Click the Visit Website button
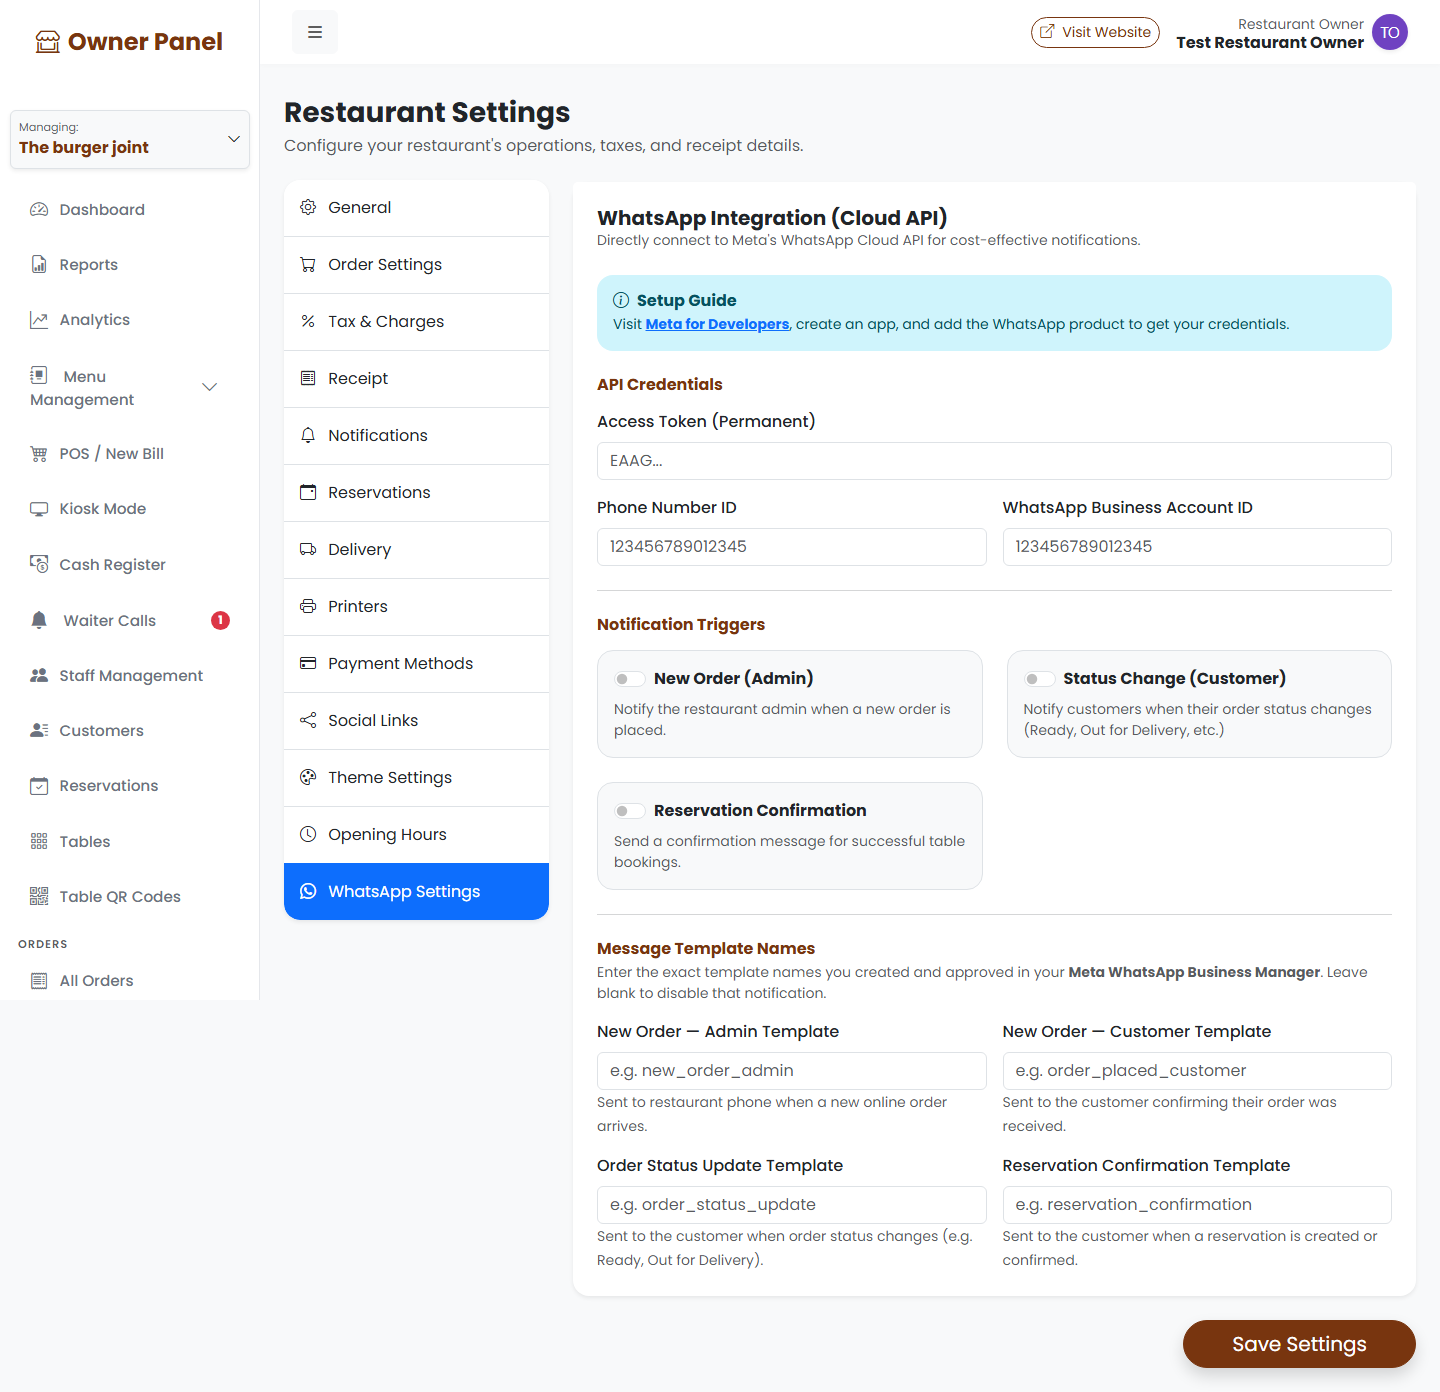Image resolution: width=1440 pixels, height=1392 pixels. [1095, 32]
